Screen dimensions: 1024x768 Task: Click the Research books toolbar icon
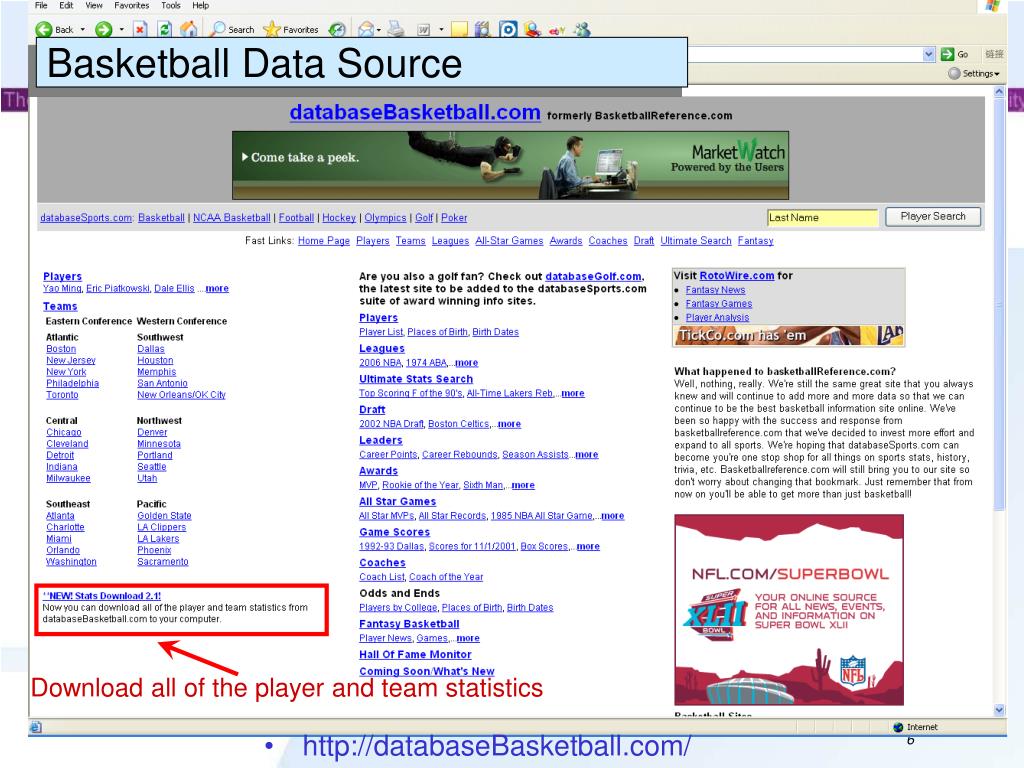(x=483, y=29)
